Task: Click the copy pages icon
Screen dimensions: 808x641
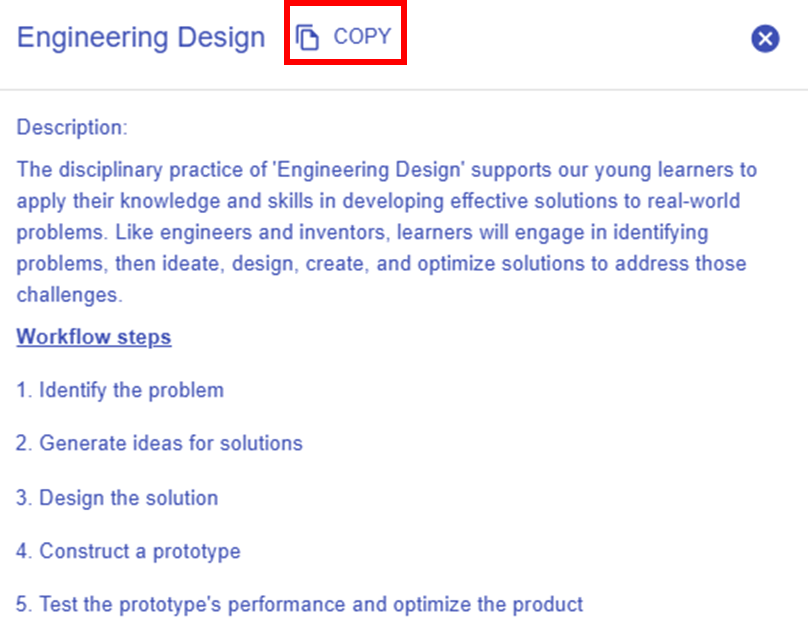Action: point(308,37)
